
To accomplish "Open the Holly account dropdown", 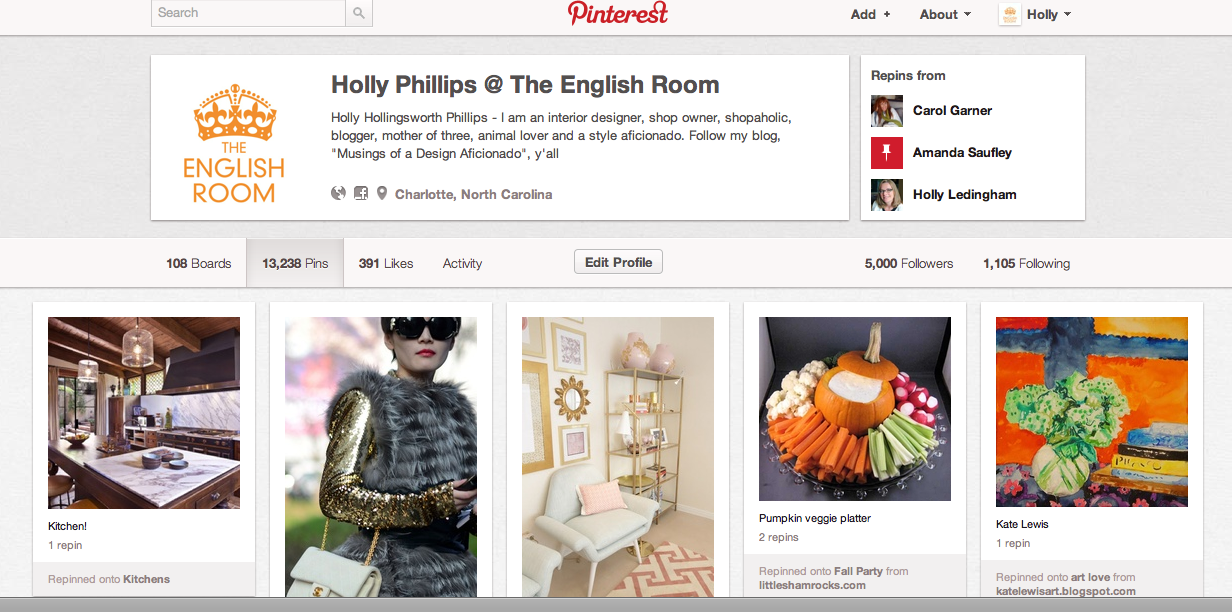I will pyautogui.click(x=1034, y=14).
